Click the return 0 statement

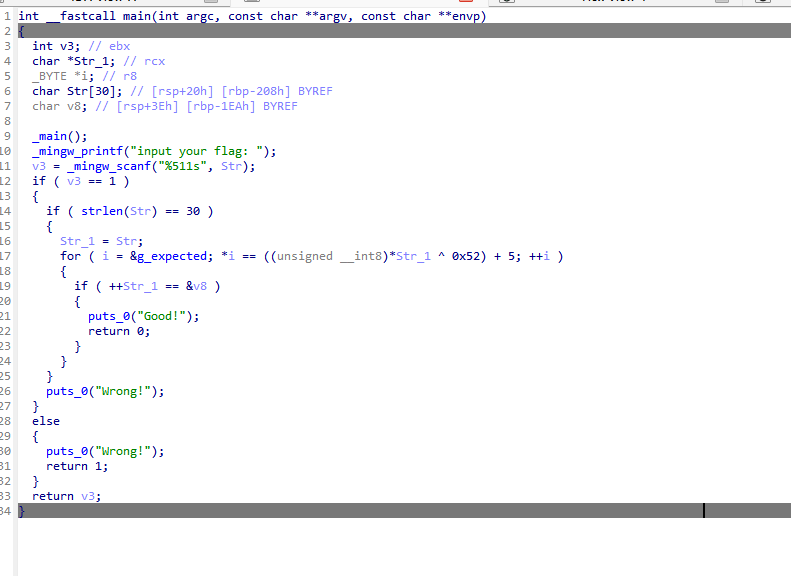(119, 331)
